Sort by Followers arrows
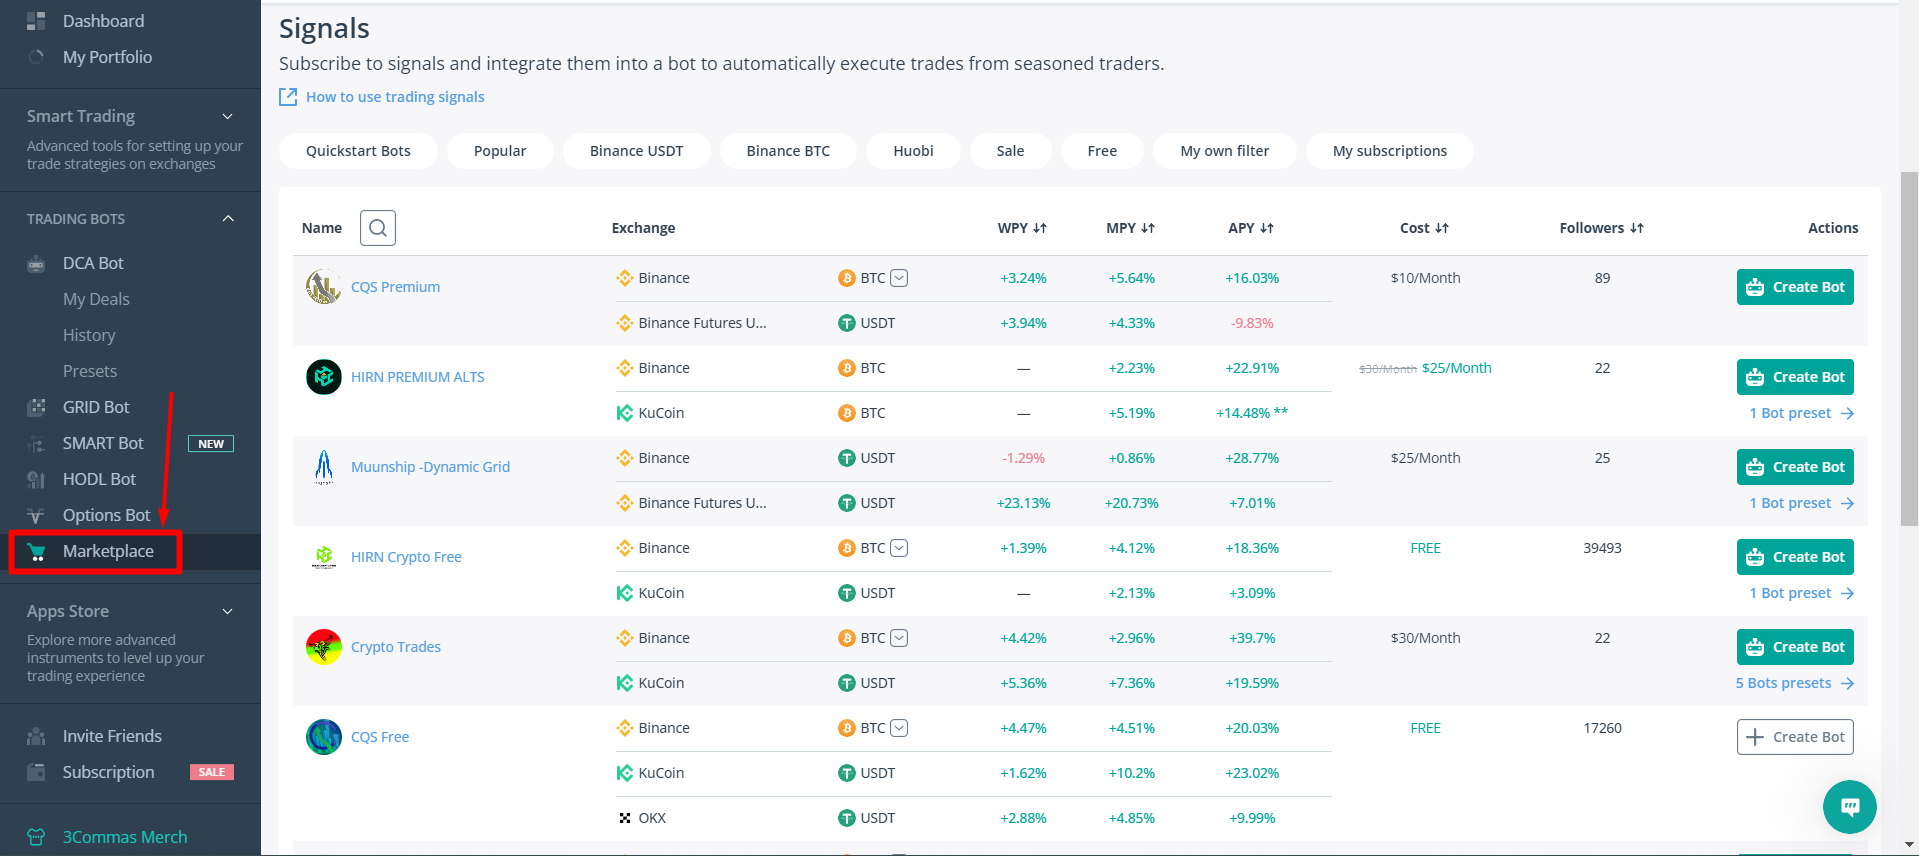This screenshot has height=856, width=1919. pos(1637,228)
